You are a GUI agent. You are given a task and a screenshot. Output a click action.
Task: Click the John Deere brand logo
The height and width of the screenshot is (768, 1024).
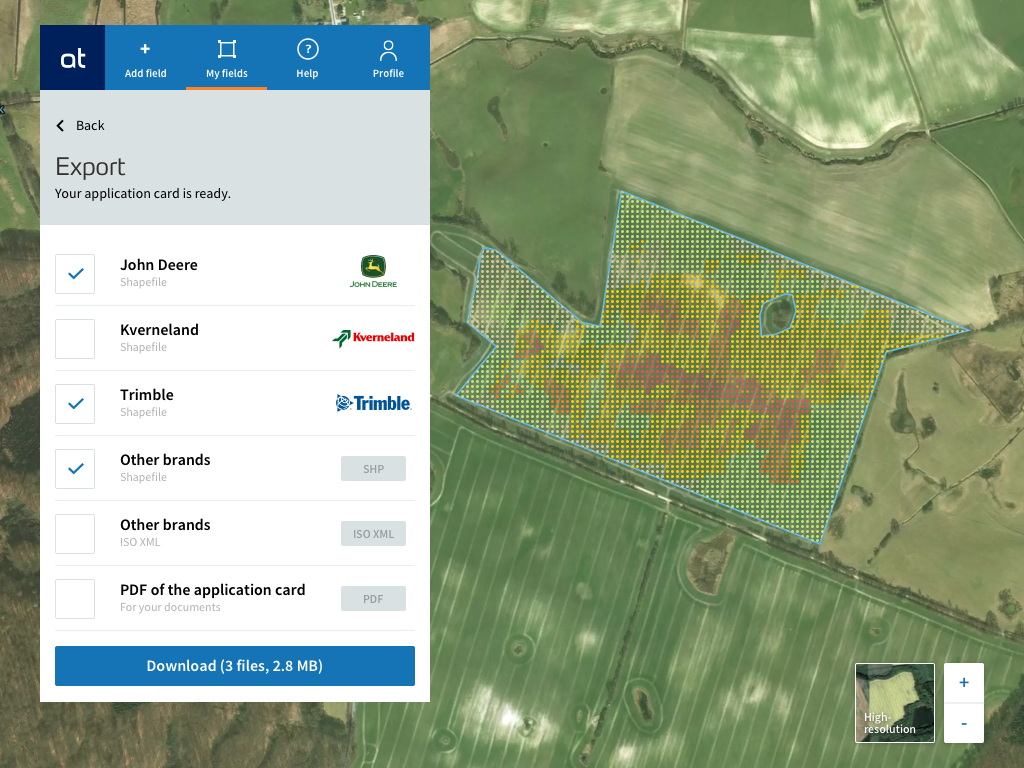click(373, 270)
